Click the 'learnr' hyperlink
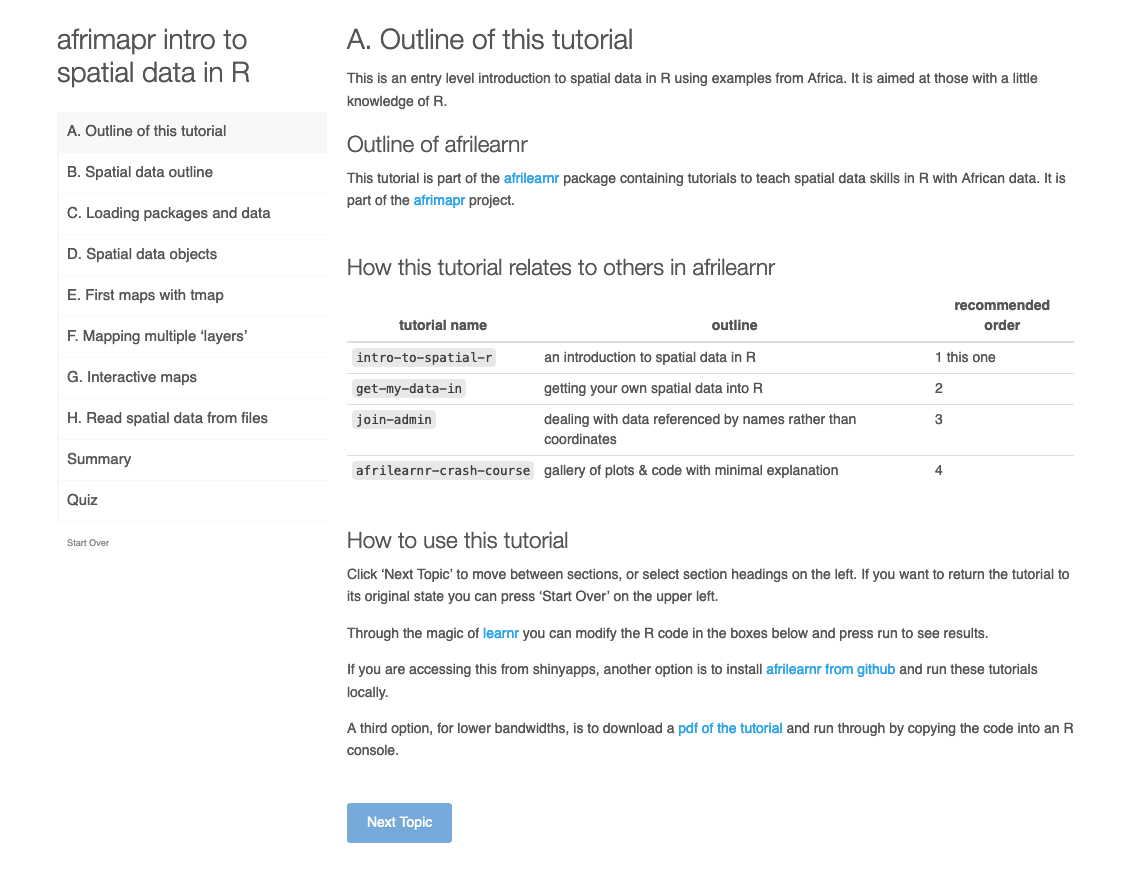The height and width of the screenshot is (869, 1131). [500, 632]
